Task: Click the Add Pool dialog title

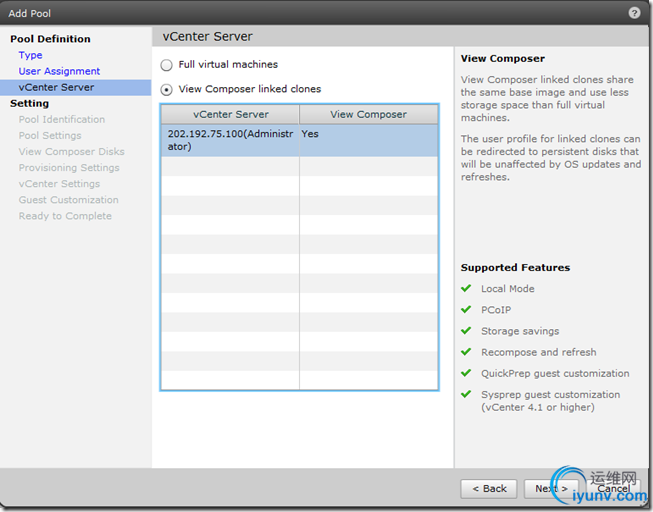Action: (x=30, y=13)
